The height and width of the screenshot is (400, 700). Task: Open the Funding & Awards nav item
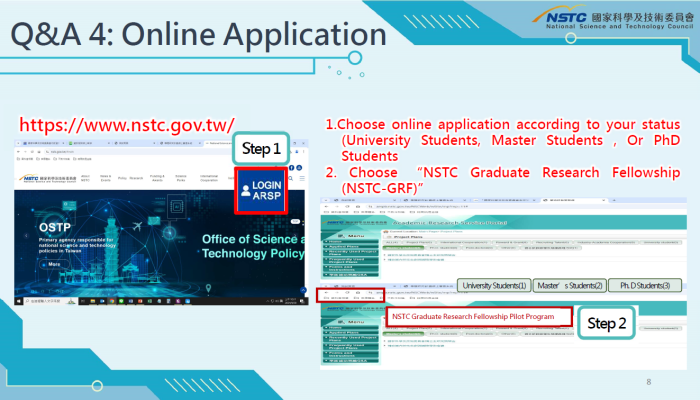pos(158,178)
